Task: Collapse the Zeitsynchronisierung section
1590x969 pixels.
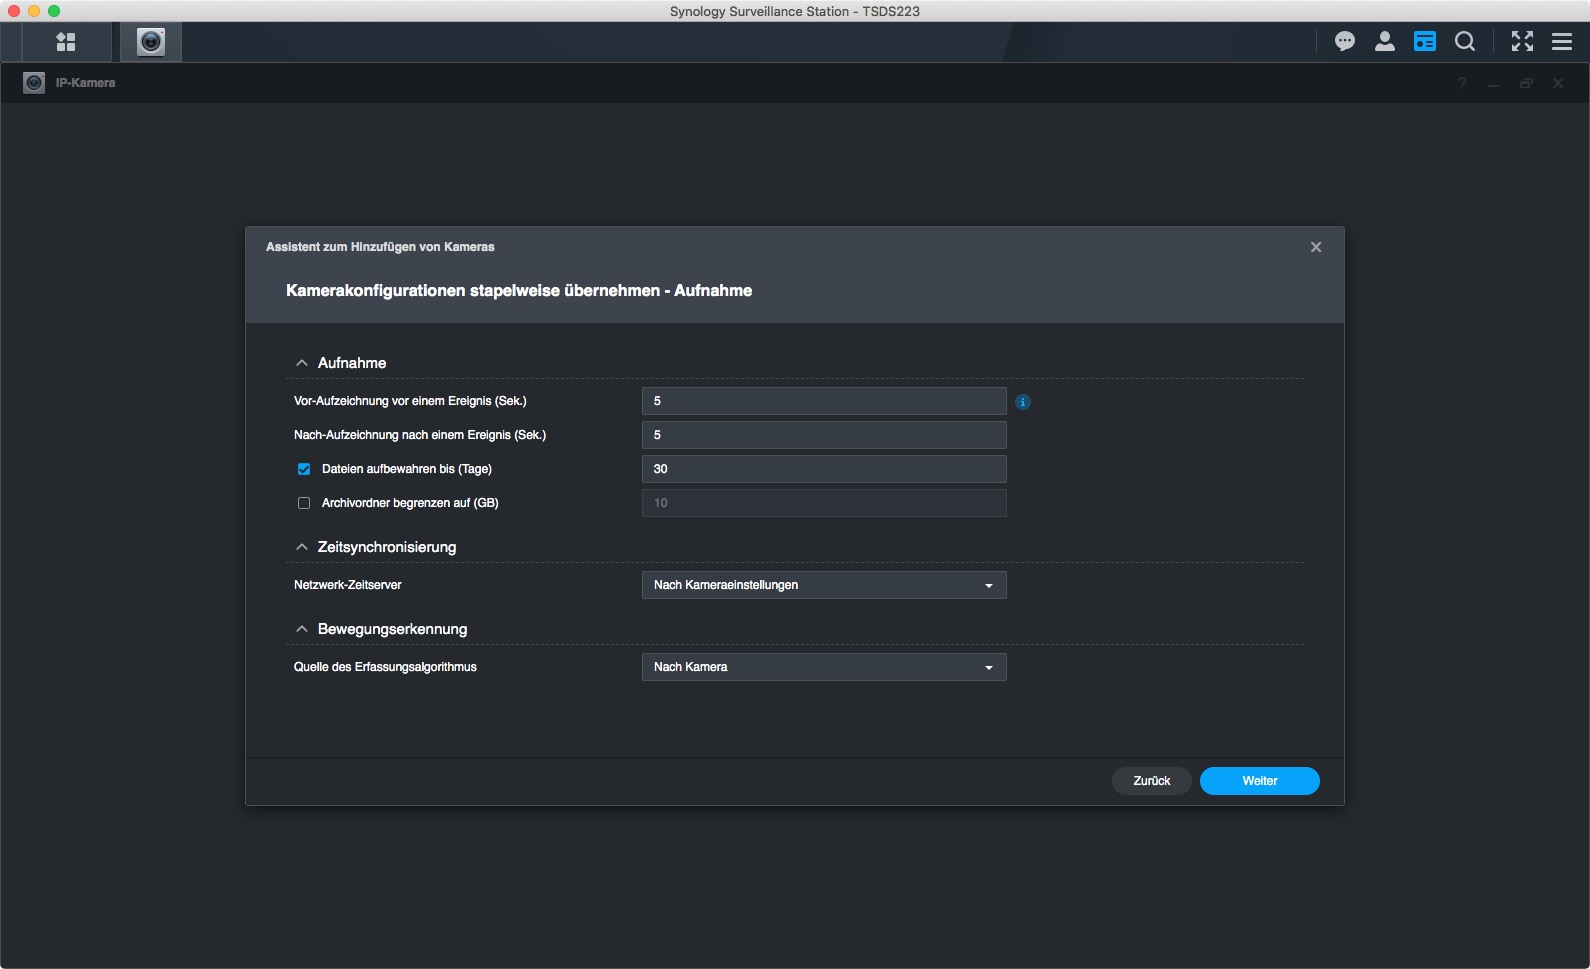Action: click(x=302, y=547)
